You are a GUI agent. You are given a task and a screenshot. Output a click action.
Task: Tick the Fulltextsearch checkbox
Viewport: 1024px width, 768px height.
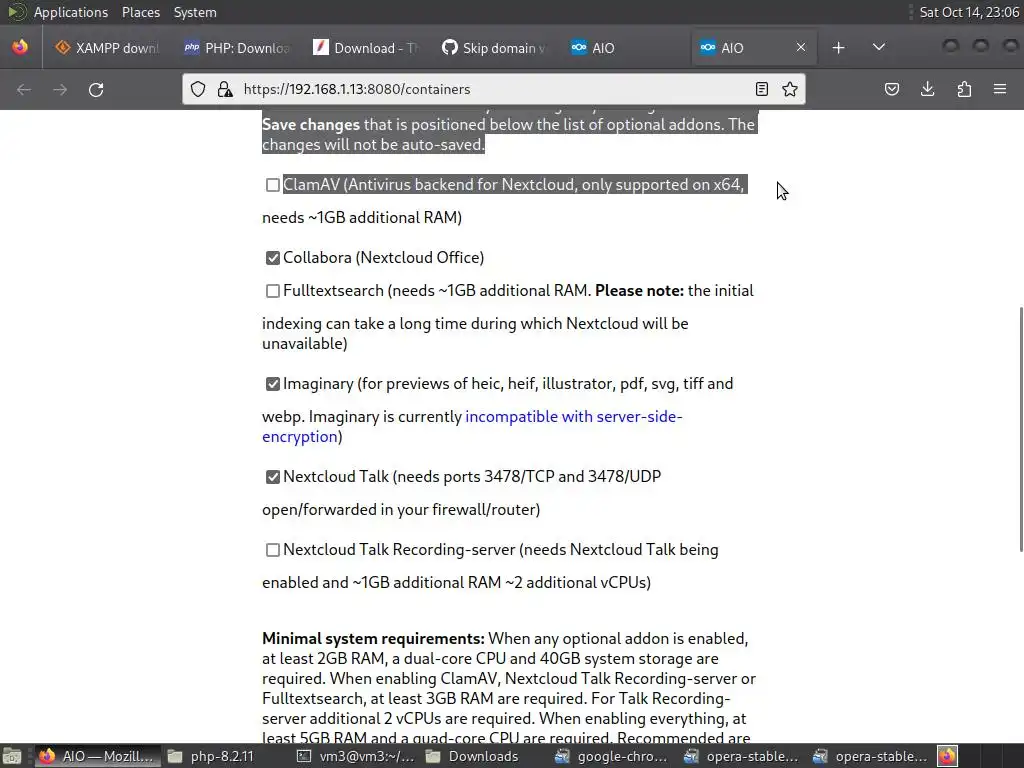[x=273, y=291]
